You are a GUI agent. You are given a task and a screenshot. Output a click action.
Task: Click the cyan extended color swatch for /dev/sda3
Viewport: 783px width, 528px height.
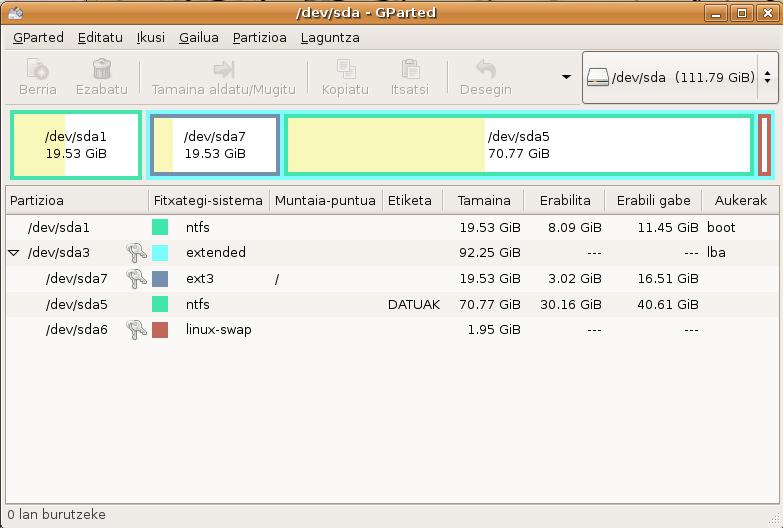tap(160, 253)
